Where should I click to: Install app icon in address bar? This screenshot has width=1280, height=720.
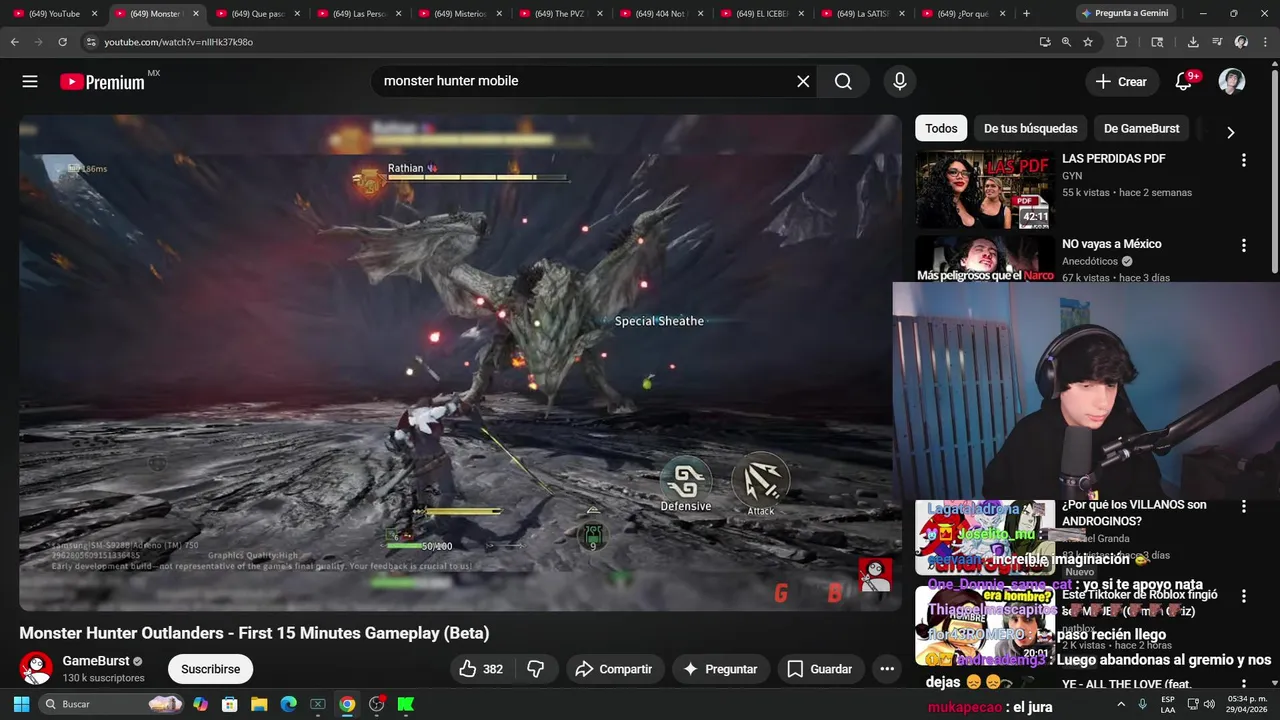[1045, 42]
